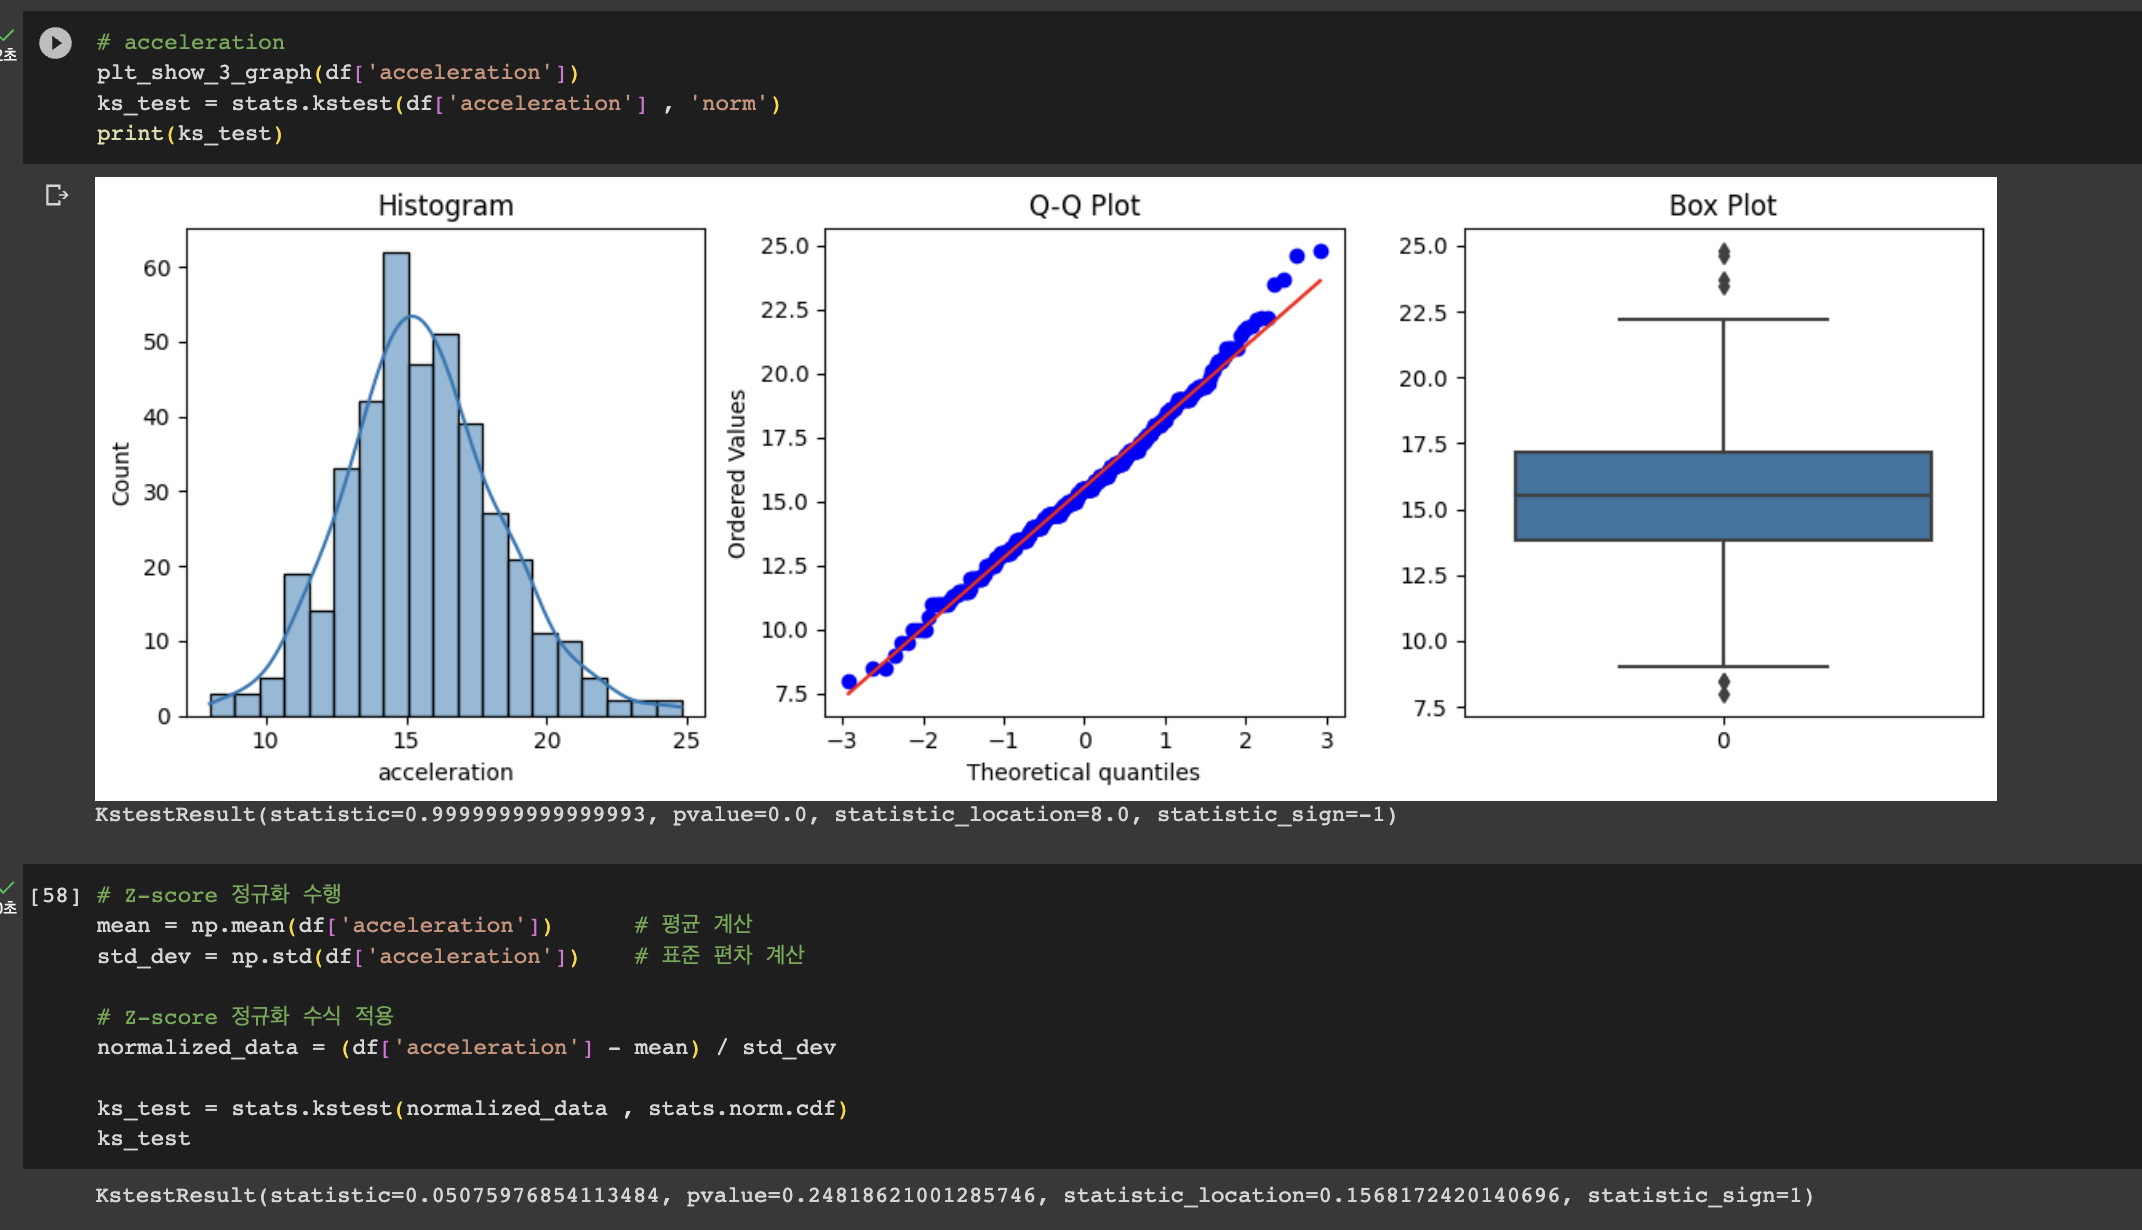Click the first KstestResult output with pvalue=0.0

point(745,814)
